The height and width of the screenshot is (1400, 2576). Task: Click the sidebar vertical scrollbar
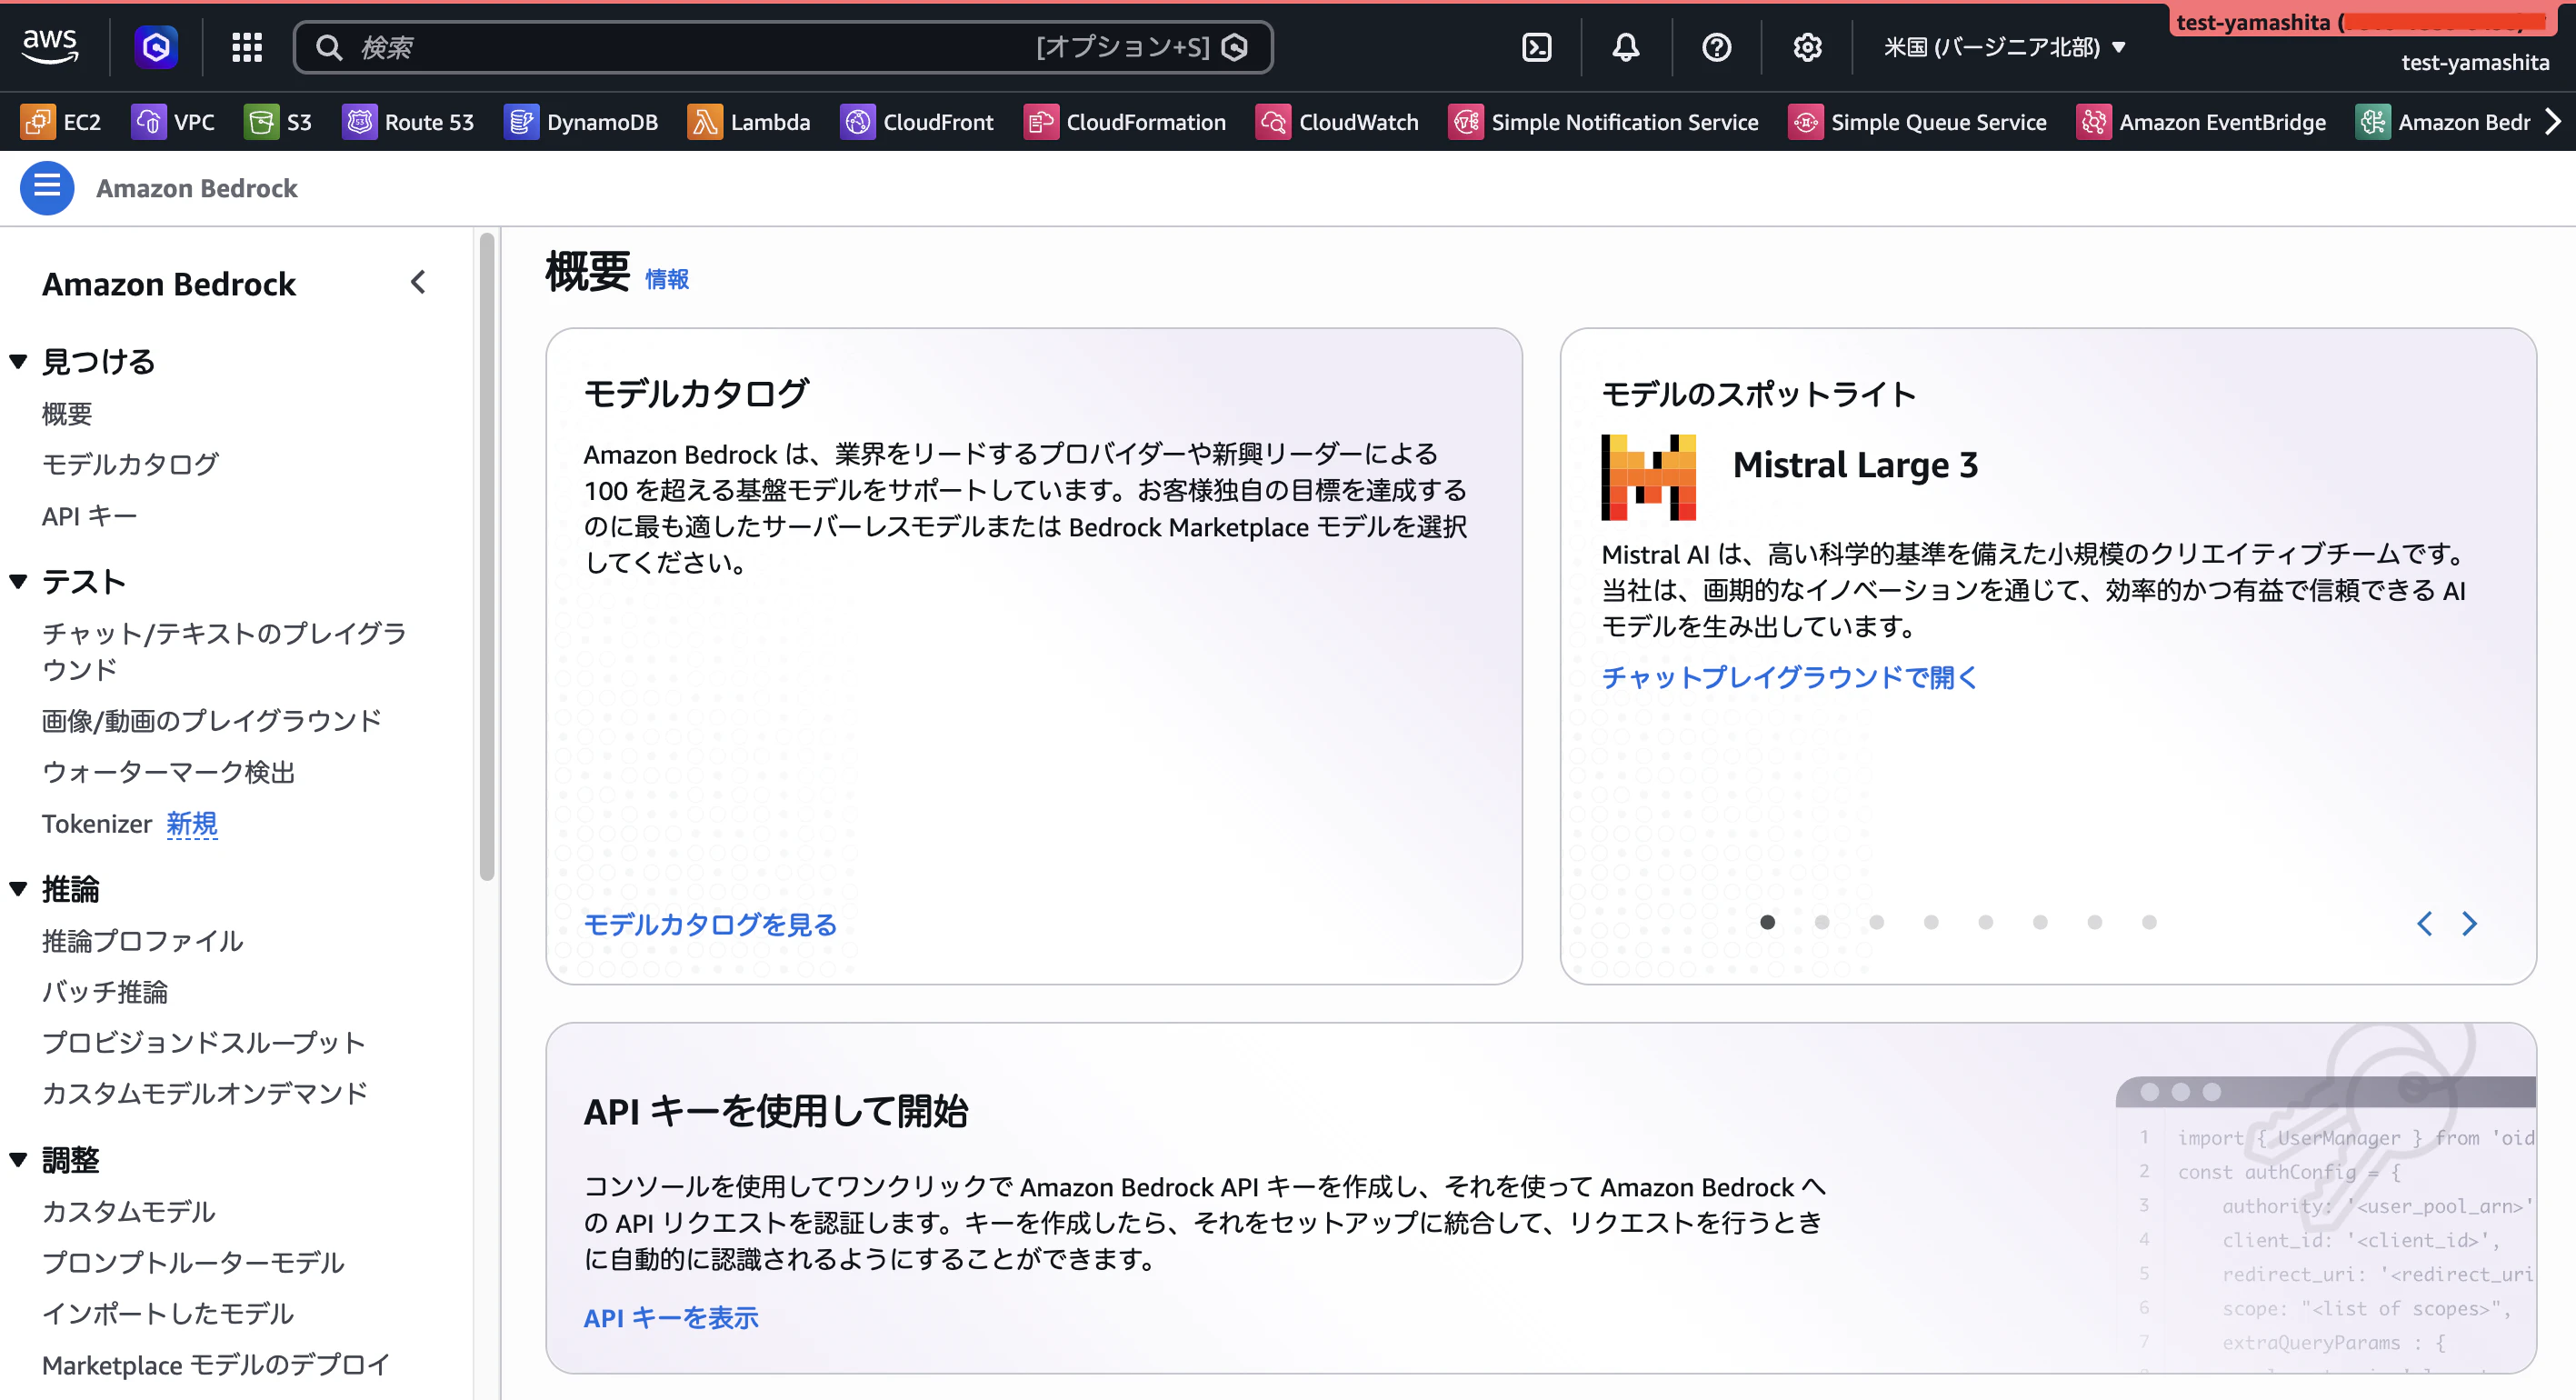coord(487,556)
